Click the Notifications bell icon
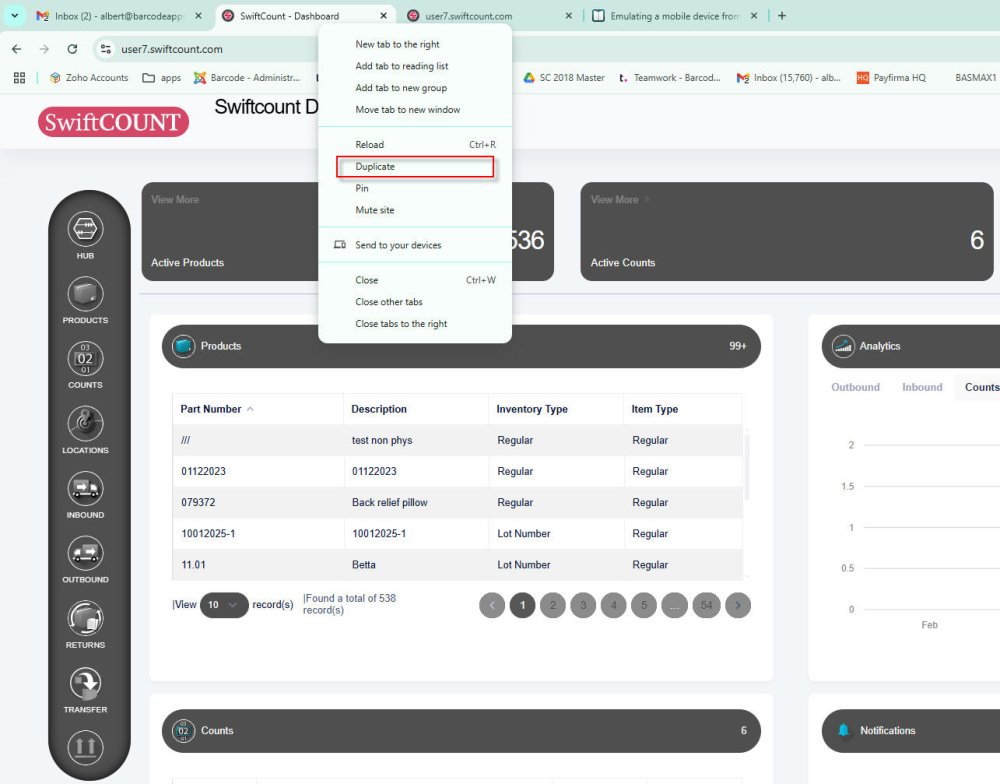 843,730
